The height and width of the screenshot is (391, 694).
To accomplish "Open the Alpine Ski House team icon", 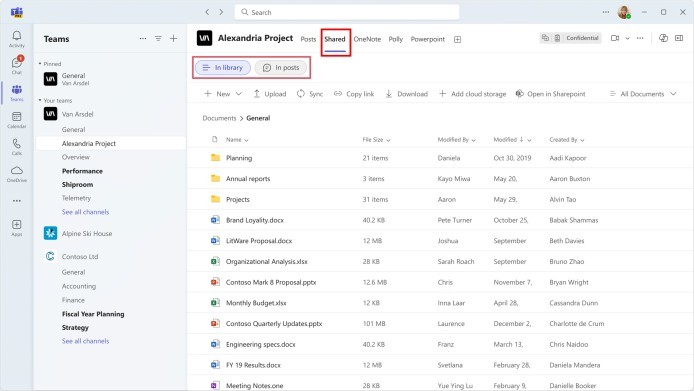I will pyautogui.click(x=50, y=233).
